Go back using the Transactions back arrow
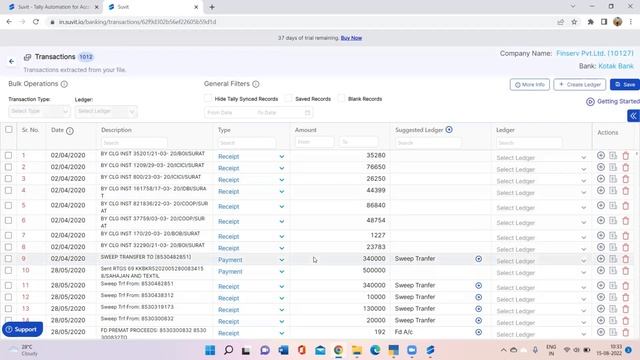 coord(11,62)
